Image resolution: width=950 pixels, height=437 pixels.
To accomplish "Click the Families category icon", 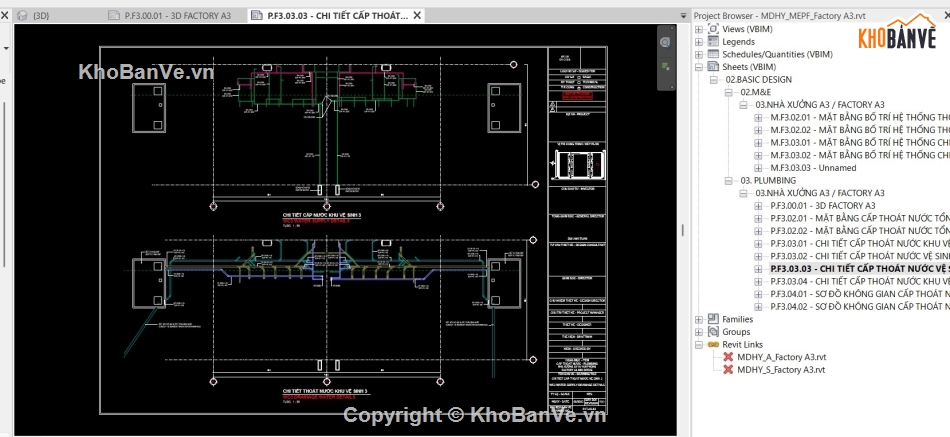I will 713,319.
